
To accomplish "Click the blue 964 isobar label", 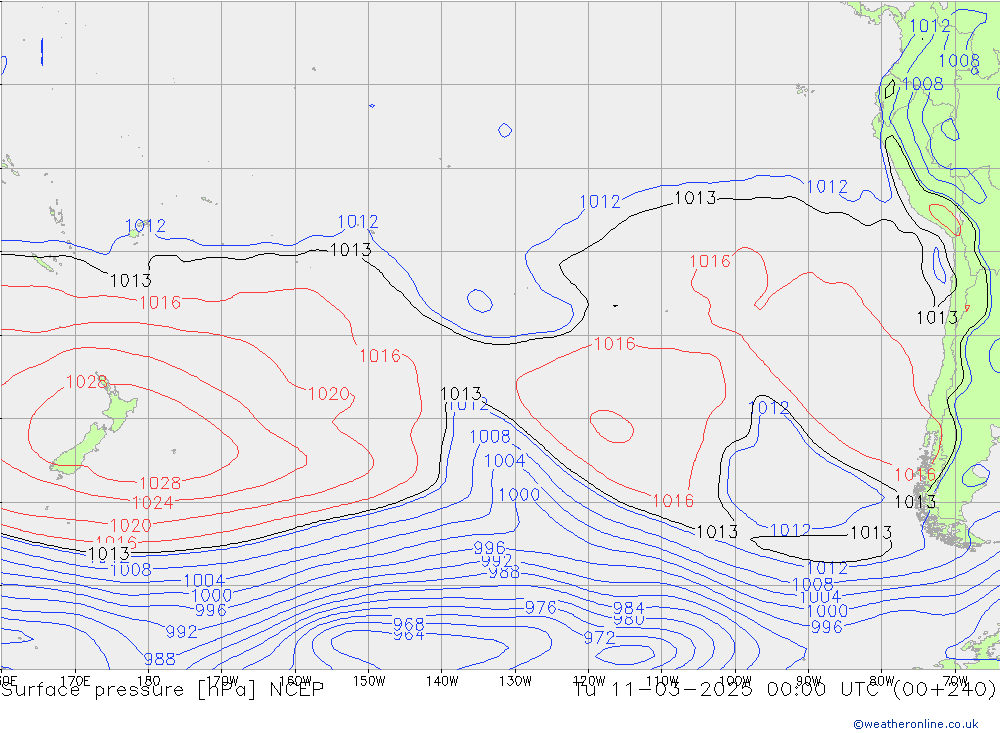I will point(408,635).
